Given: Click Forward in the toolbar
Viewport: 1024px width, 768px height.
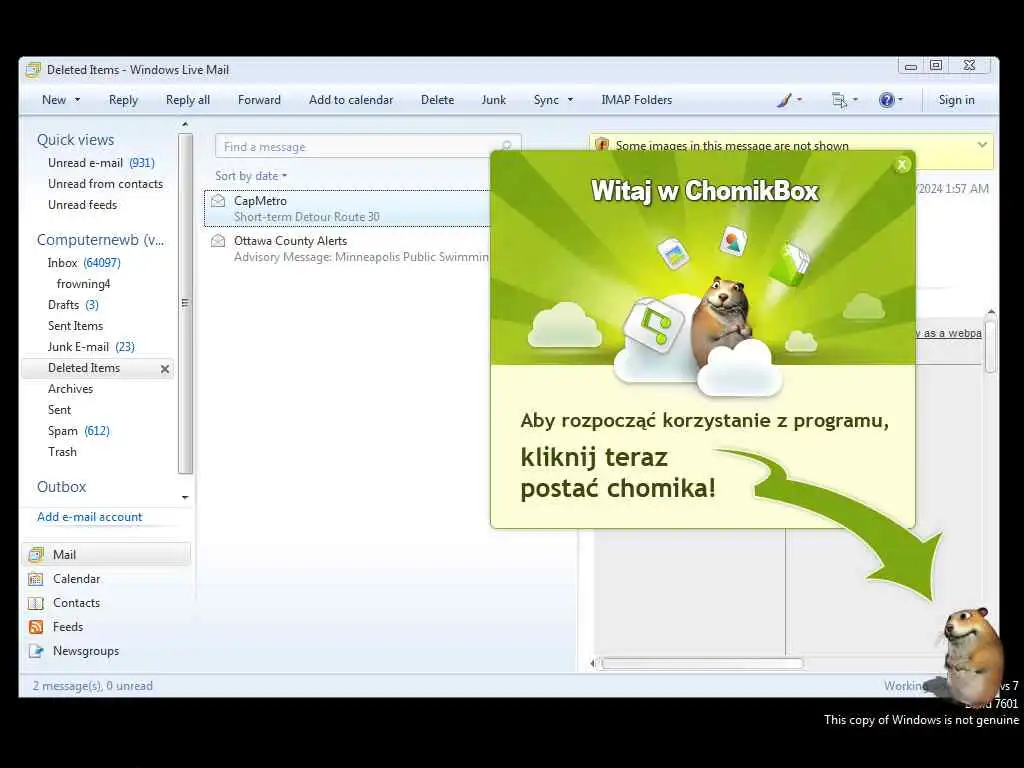Looking at the screenshot, I should click(x=259, y=100).
